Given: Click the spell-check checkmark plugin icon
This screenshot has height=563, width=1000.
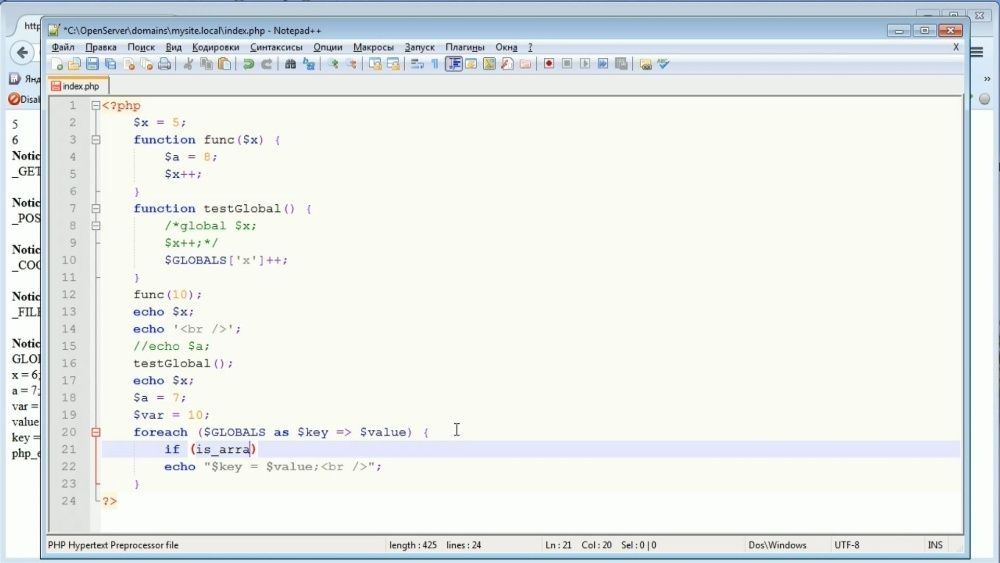Looking at the screenshot, I should 663,64.
